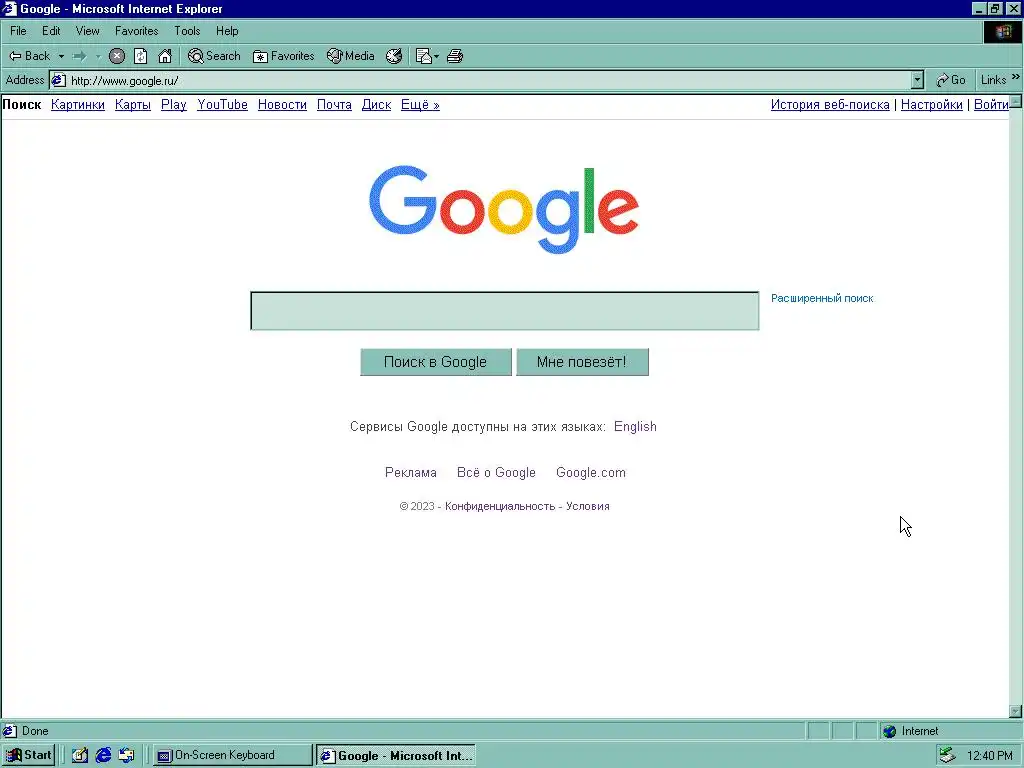The image size is (1024, 768).
Task: Click the vertical scrollbar down arrow
Action: 1016,711
